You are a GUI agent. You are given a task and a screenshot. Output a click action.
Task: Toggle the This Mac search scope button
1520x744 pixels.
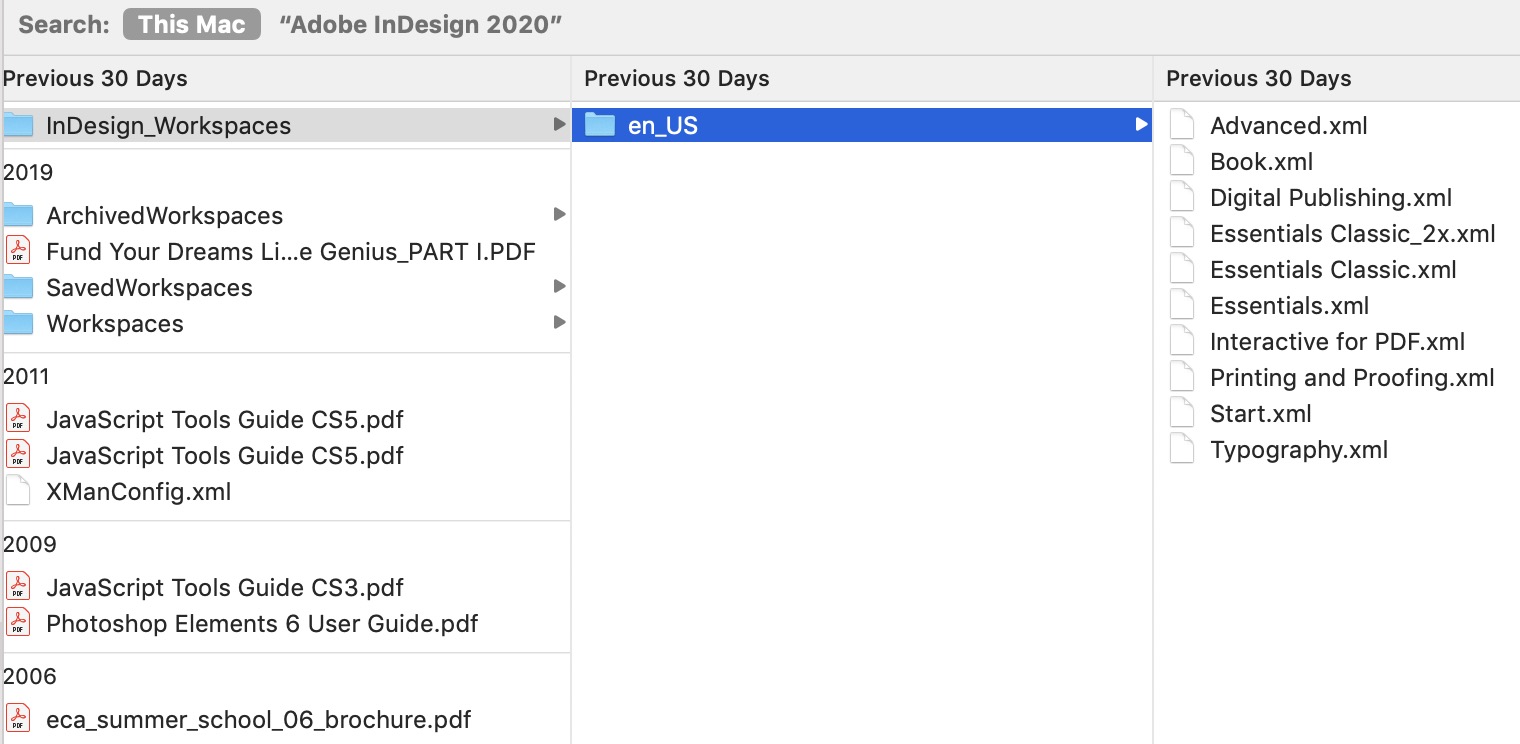point(191,24)
